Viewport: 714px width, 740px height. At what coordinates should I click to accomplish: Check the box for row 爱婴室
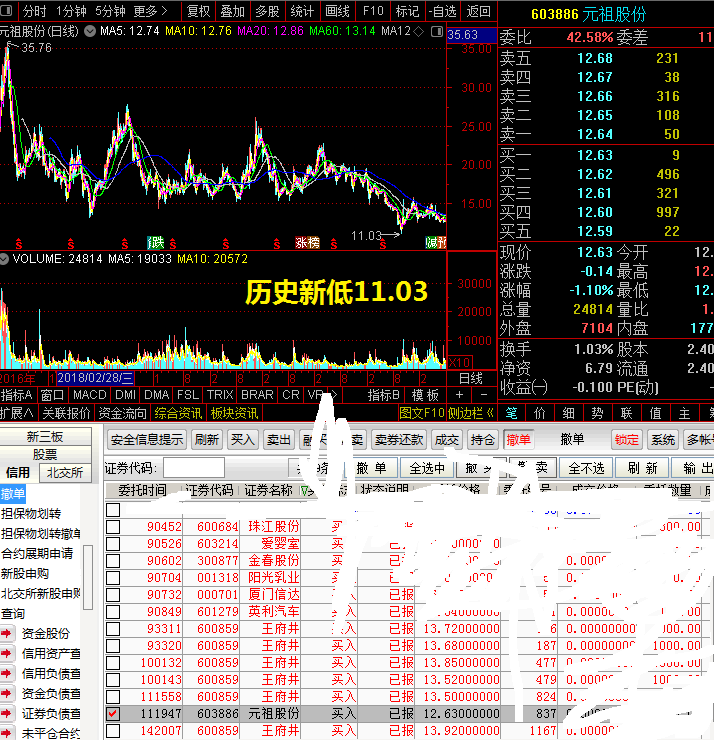tap(113, 544)
